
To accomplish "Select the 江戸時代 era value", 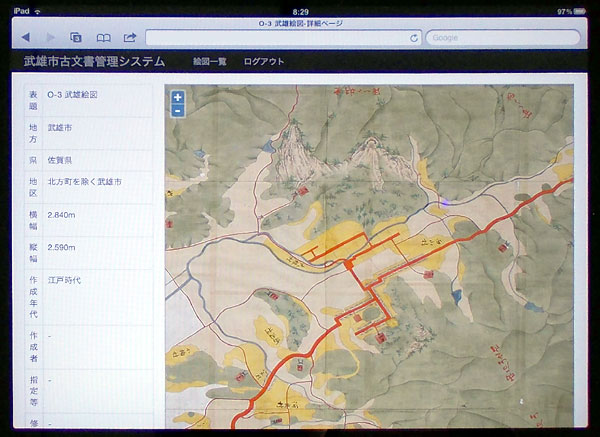I will [64, 280].
